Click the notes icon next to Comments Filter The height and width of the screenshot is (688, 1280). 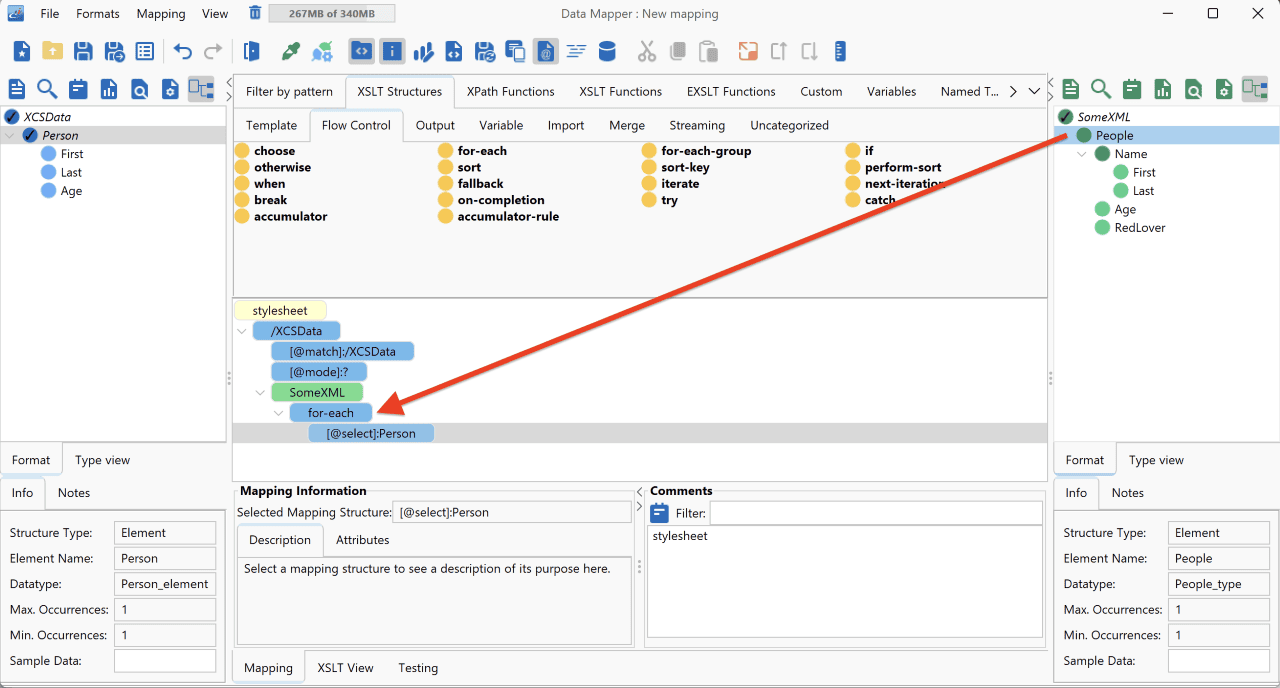(x=659, y=513)
